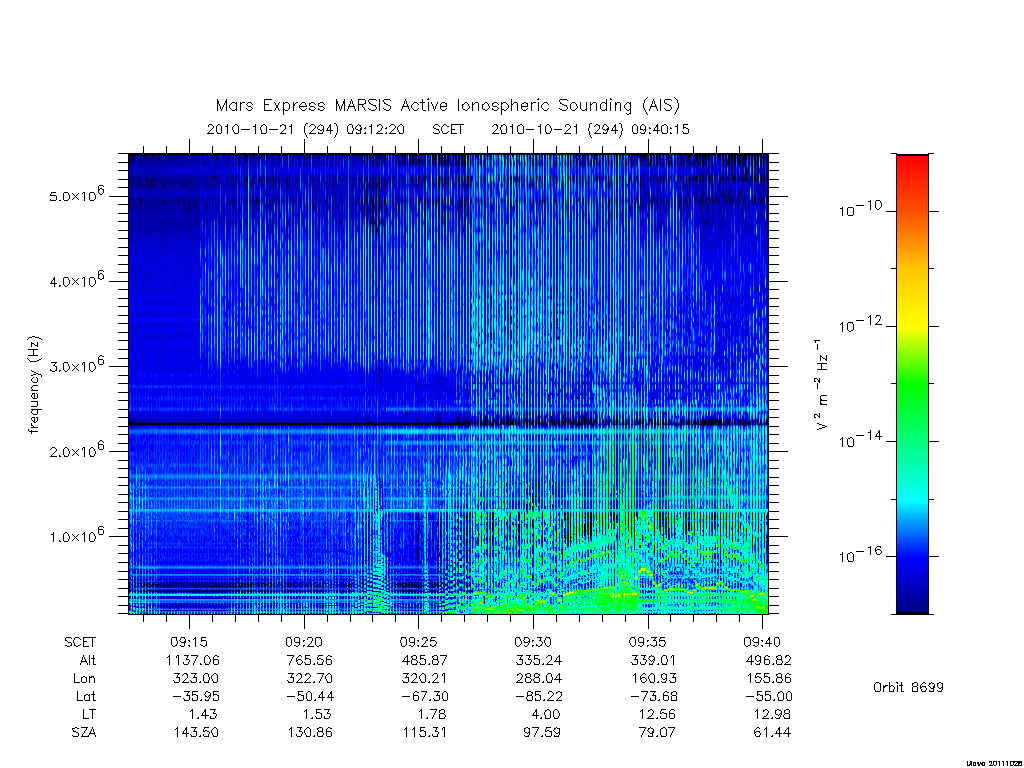Click the 'Orbit 8699' label

[908, 687]
